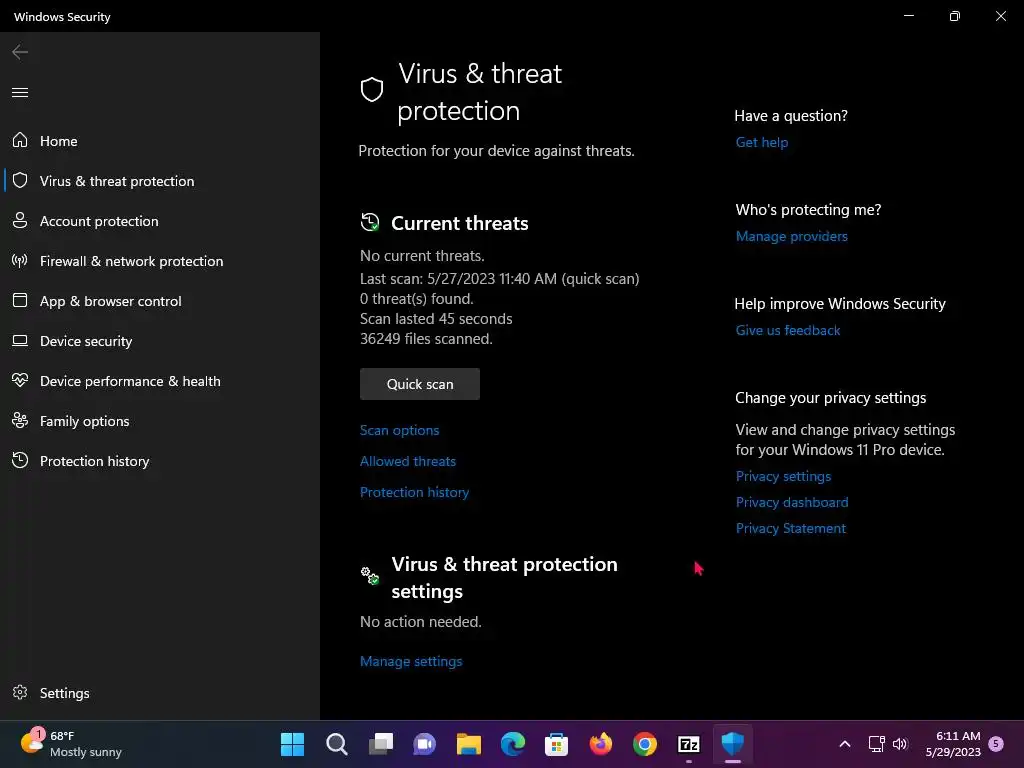Image resolution: width=1024 pixels, height=768 pixels.
Task: Click the shield icon by the page title
Action: [x=372, y=89]
